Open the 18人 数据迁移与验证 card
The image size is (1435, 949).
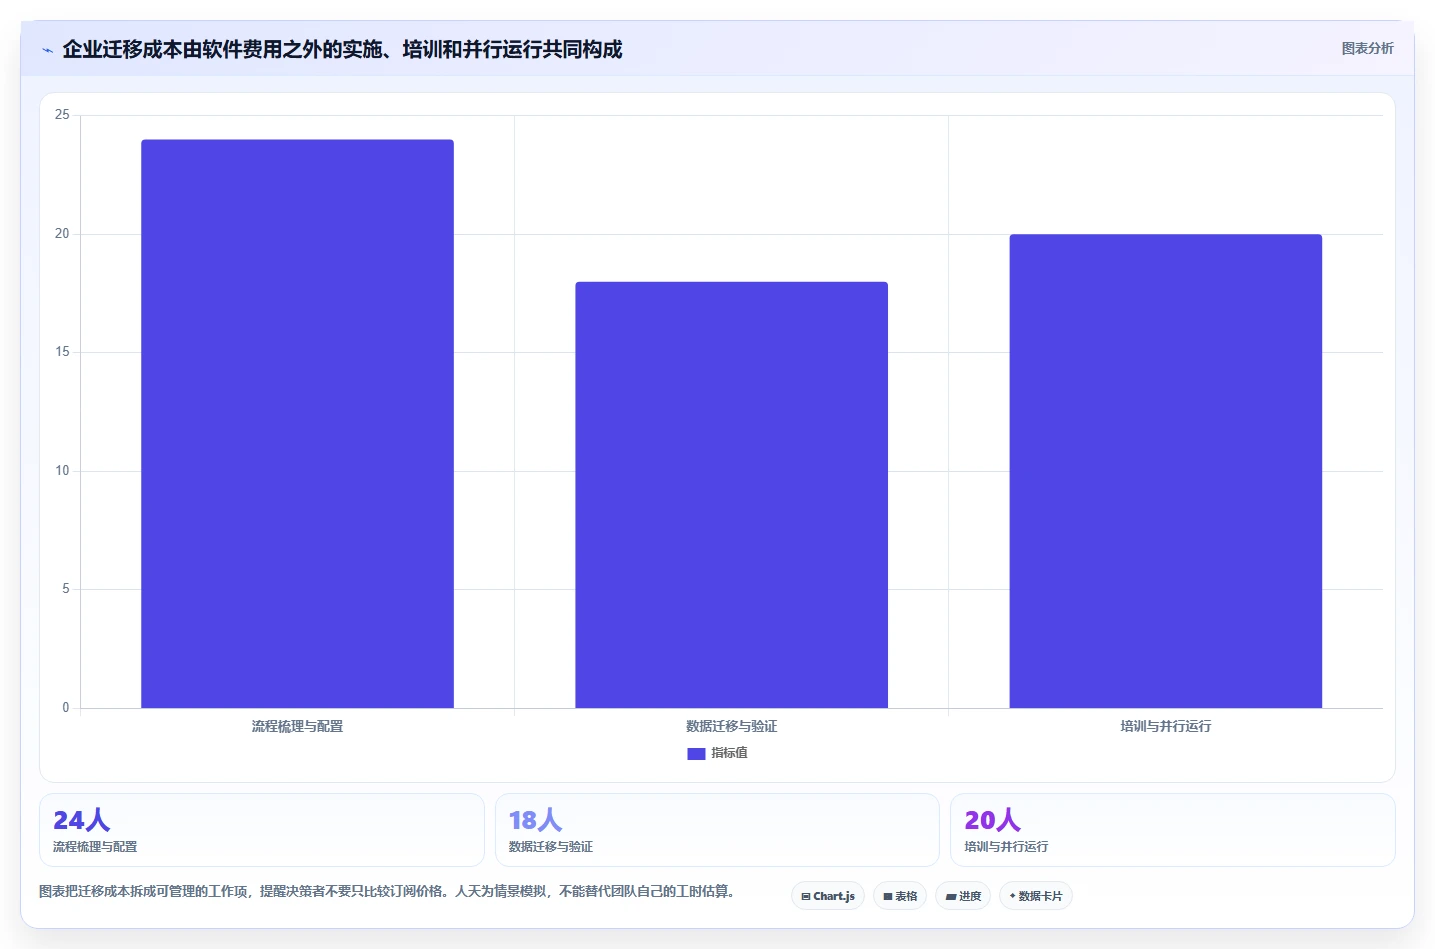(x=717, y=830)
